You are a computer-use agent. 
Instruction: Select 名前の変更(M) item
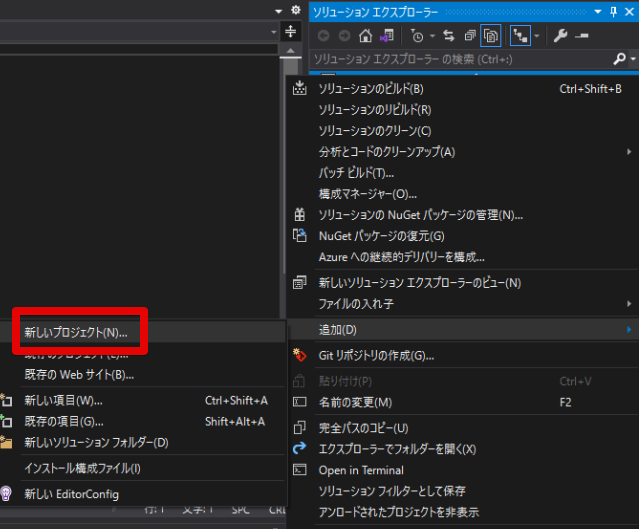(x=462, y=403)
